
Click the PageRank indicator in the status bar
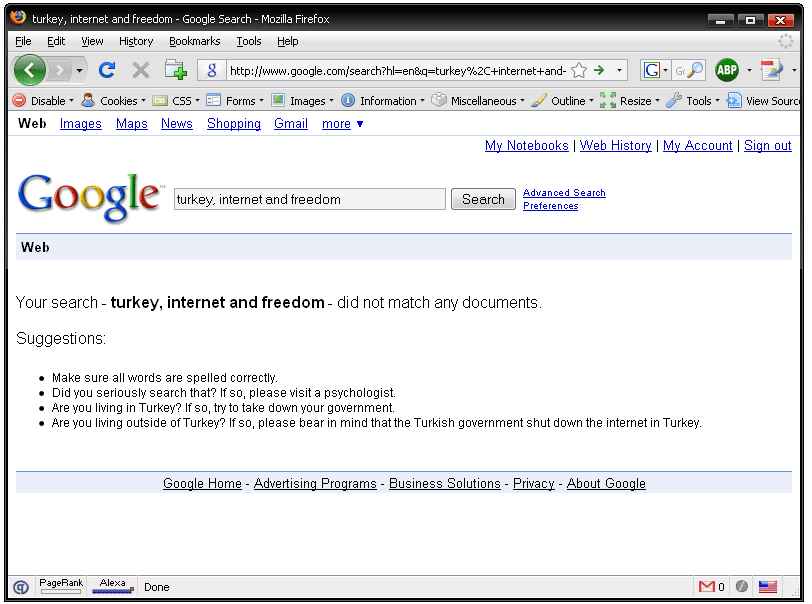[x=61, y=585]
